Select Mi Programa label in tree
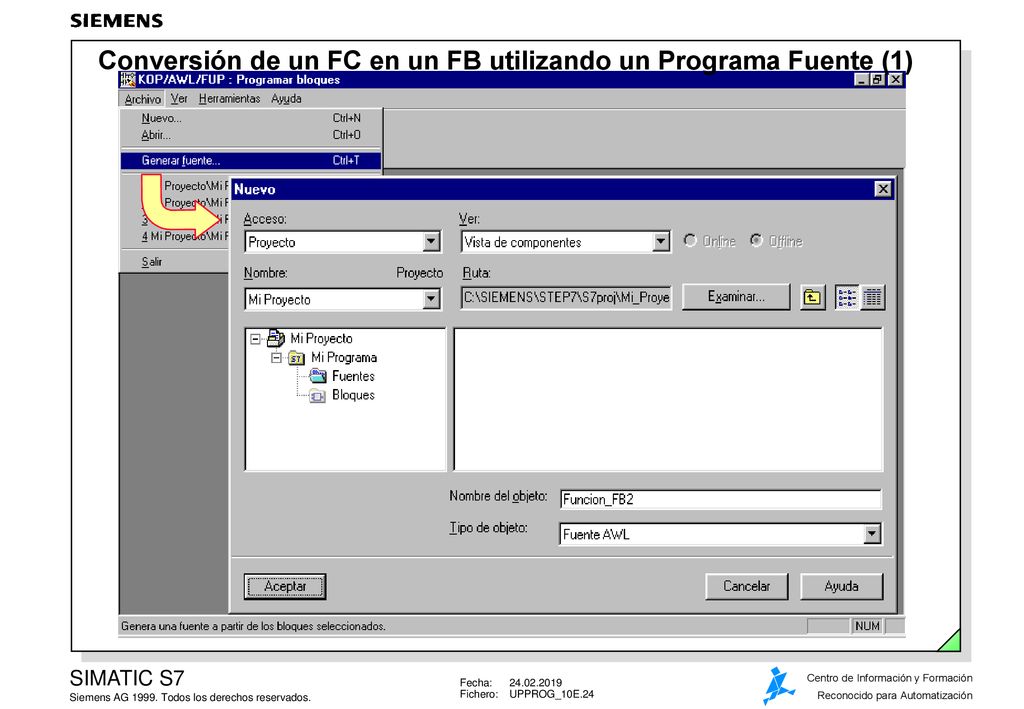The height and width of the screenshot is (709, 1024). pos(344,358)
